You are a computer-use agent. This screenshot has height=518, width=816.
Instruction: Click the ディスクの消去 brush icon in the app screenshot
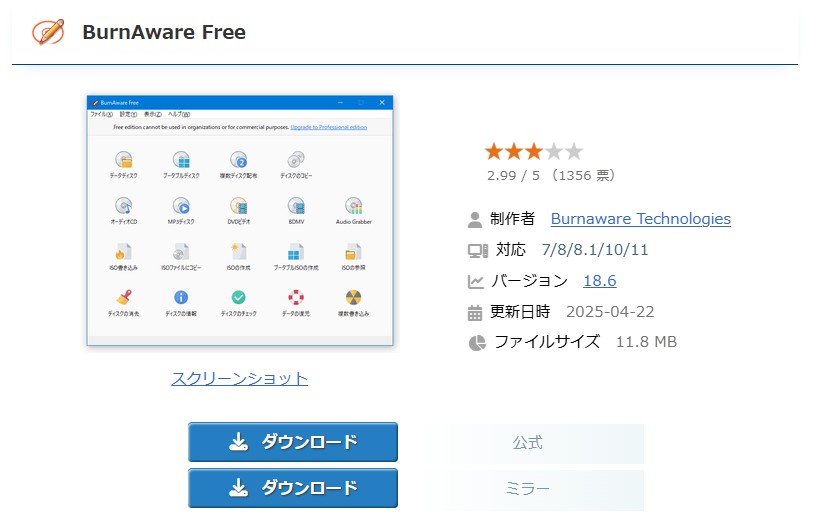pos(124,297)
